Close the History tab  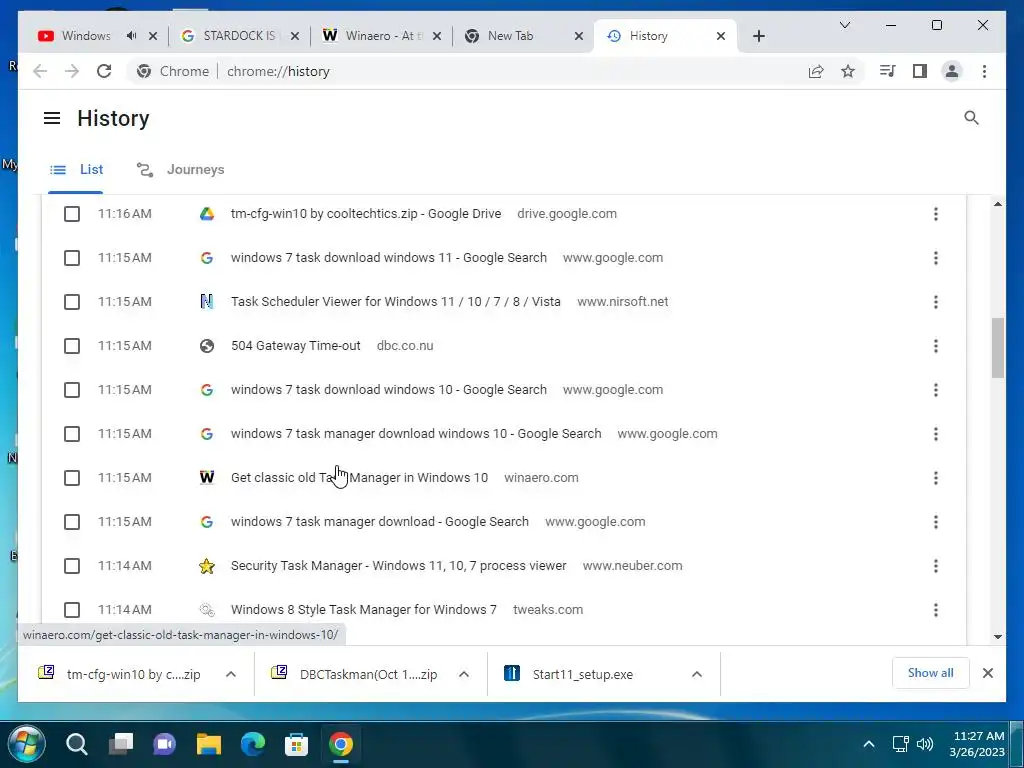click(721, 36)
